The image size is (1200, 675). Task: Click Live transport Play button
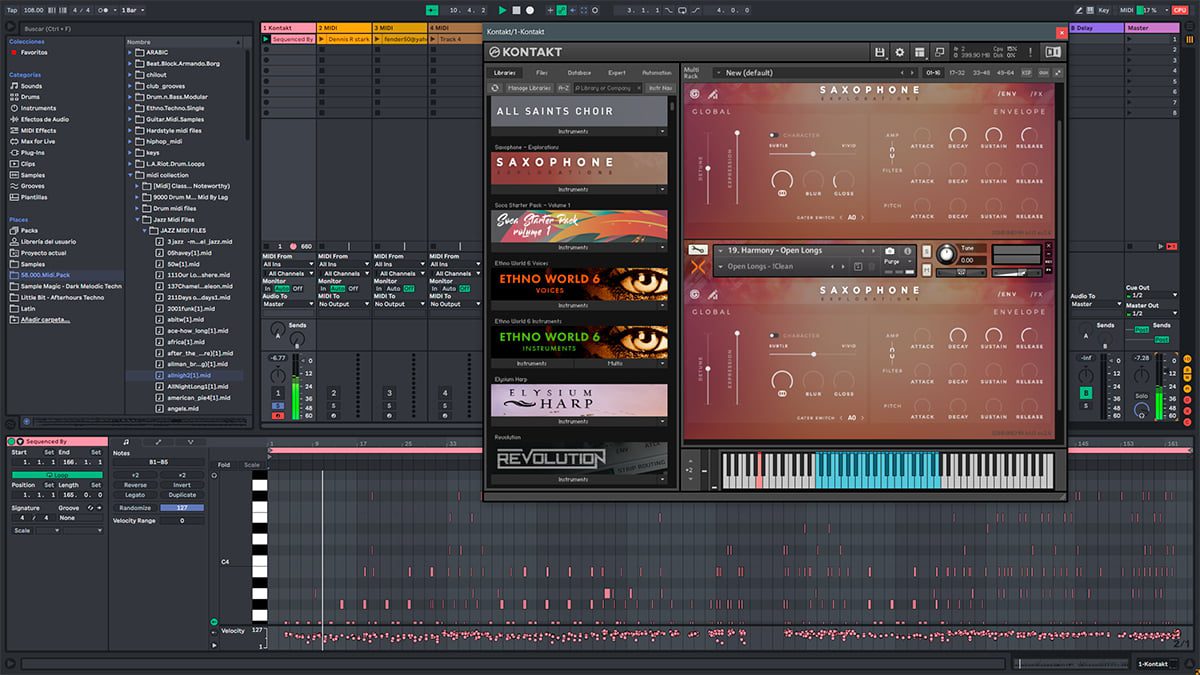[x=503, y=10]
